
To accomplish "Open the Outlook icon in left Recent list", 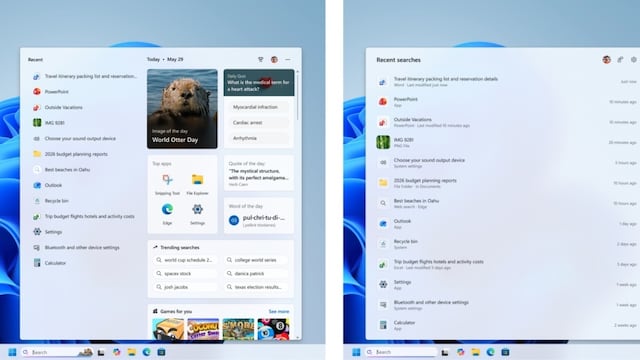I will (37, 185).
